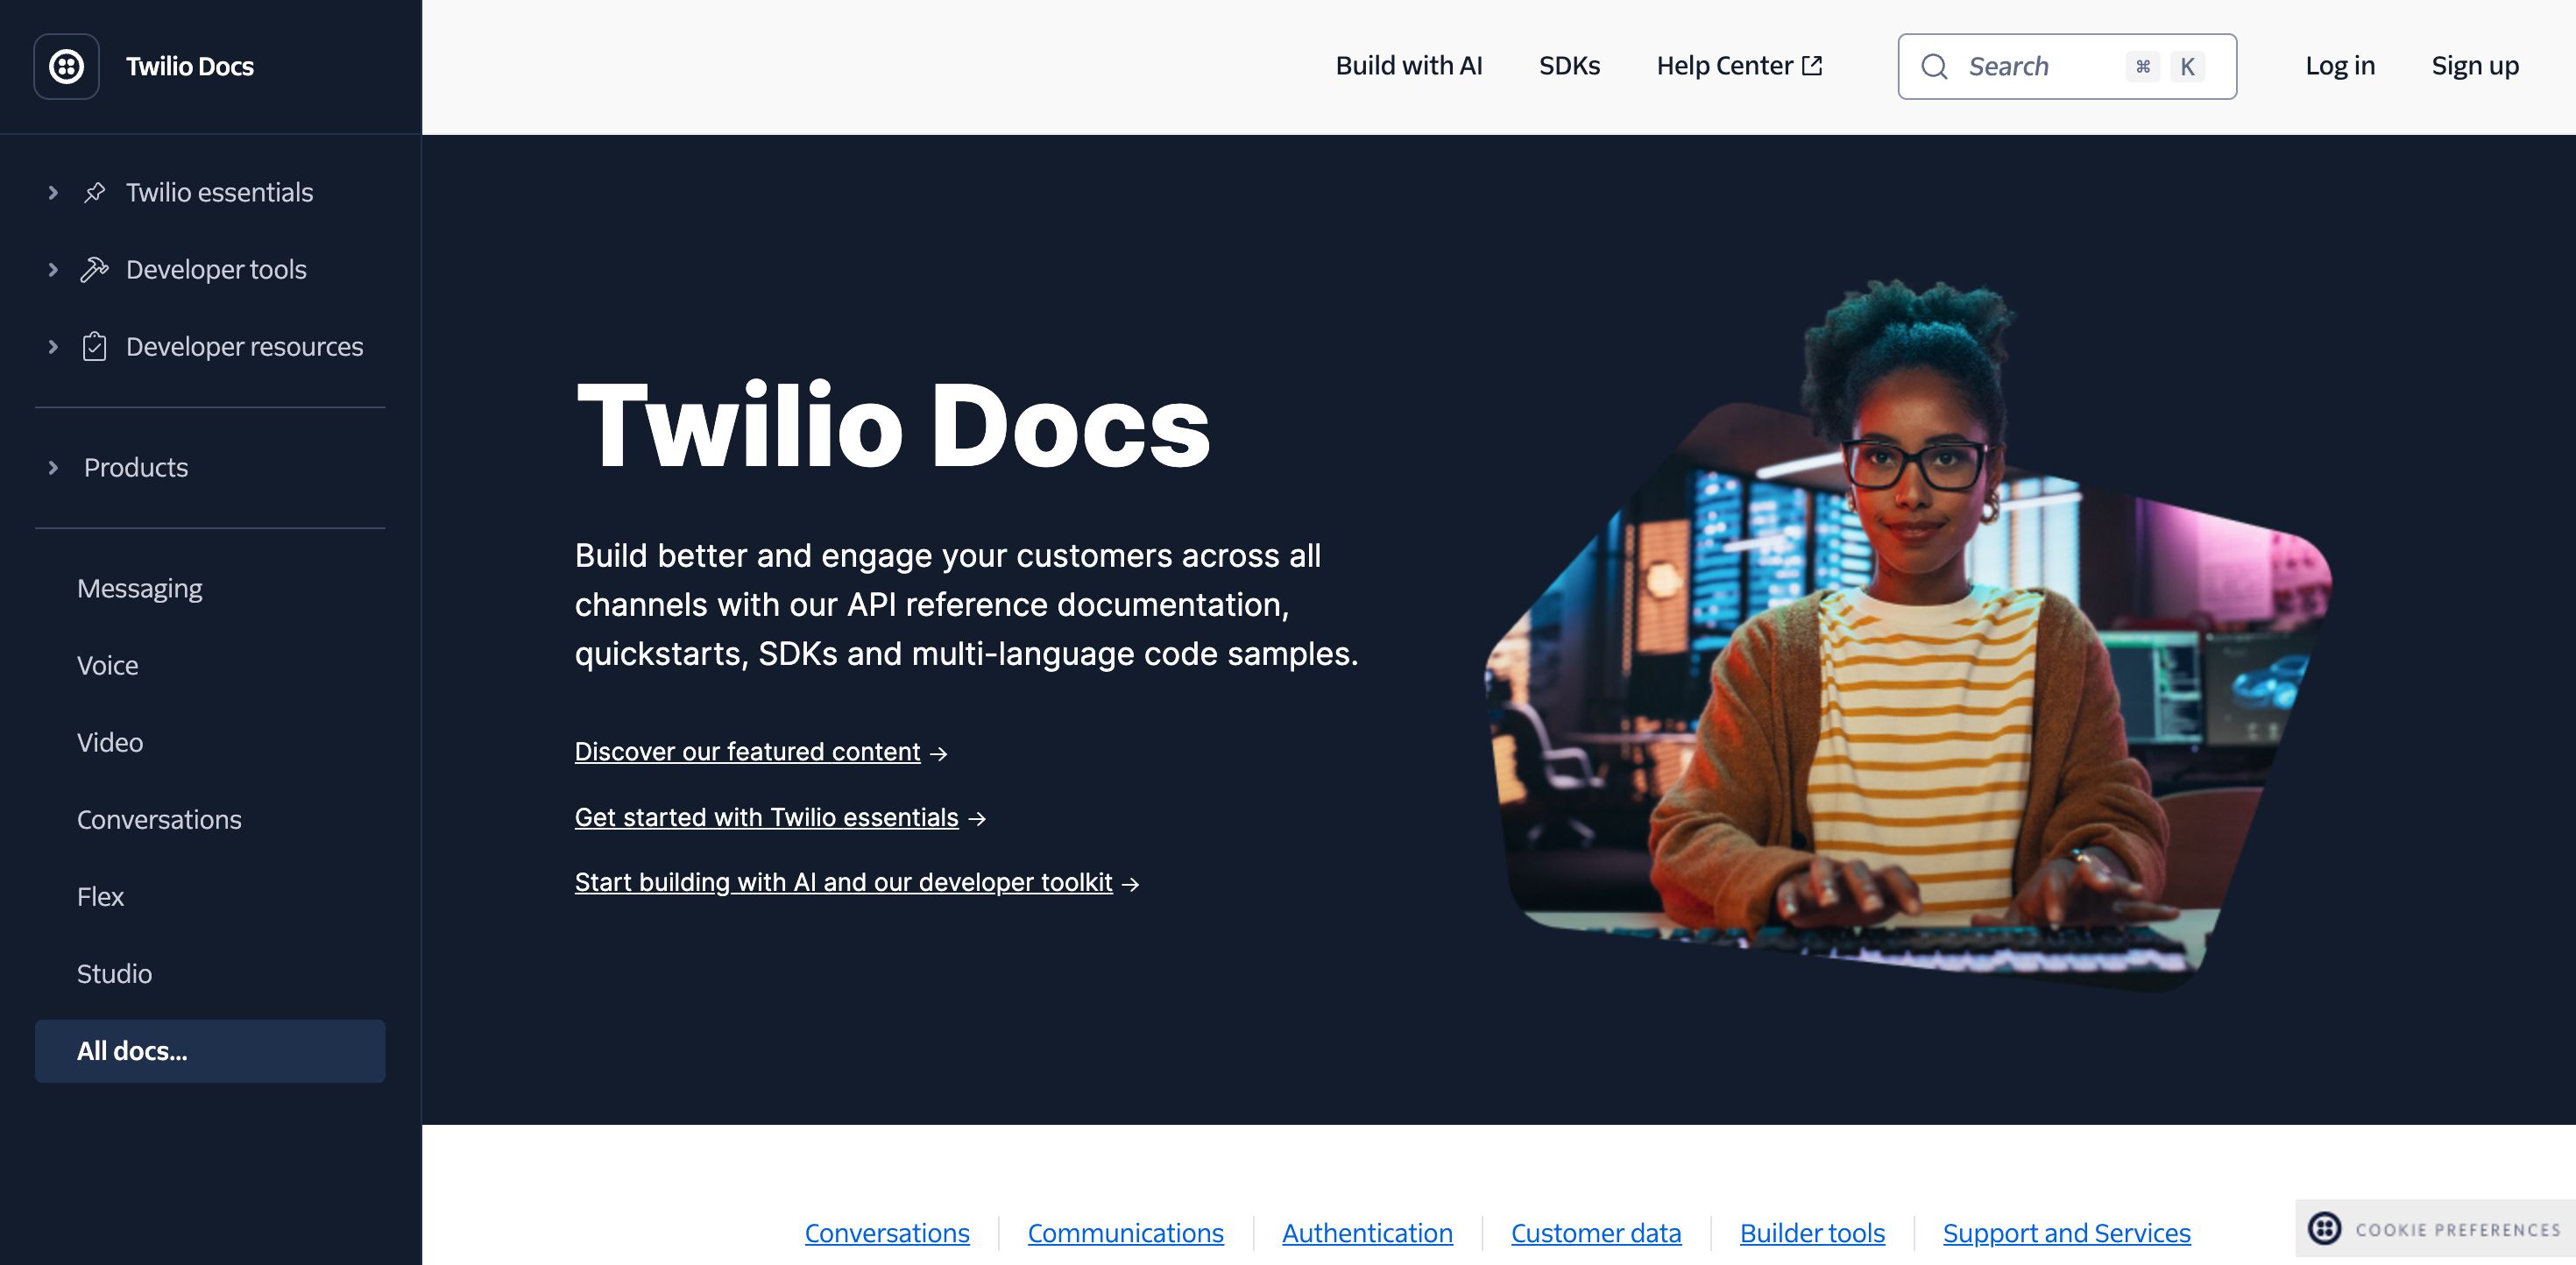This screenshot has width=2576, height=1265.
Task: Go to Video docs in sidebar
Action: [x=110, y=742]
